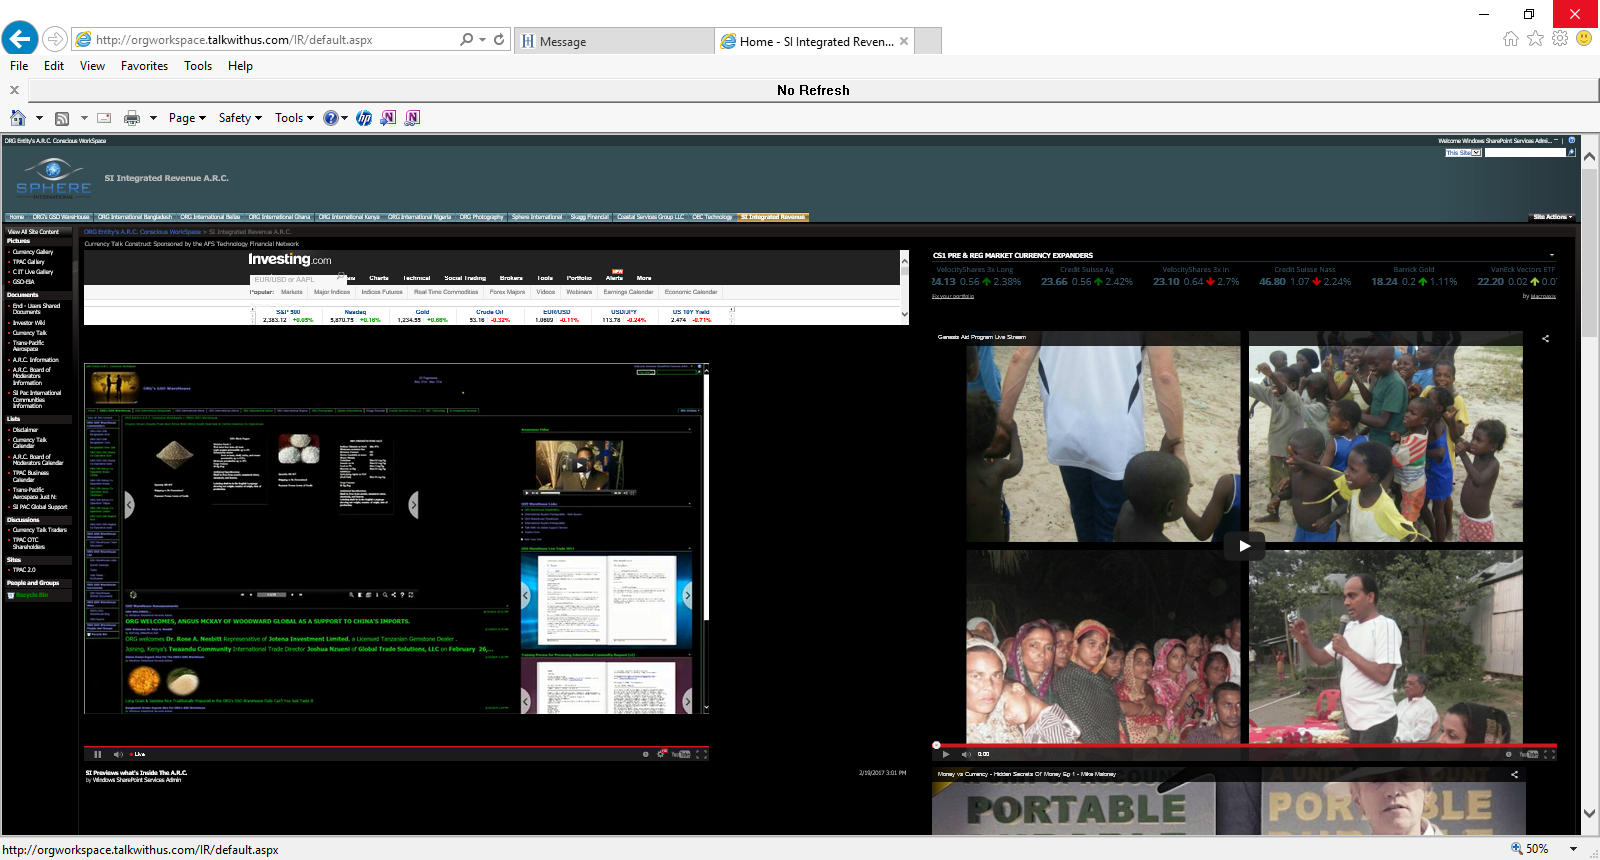
Task: Open the View menu
Action: 92,66
